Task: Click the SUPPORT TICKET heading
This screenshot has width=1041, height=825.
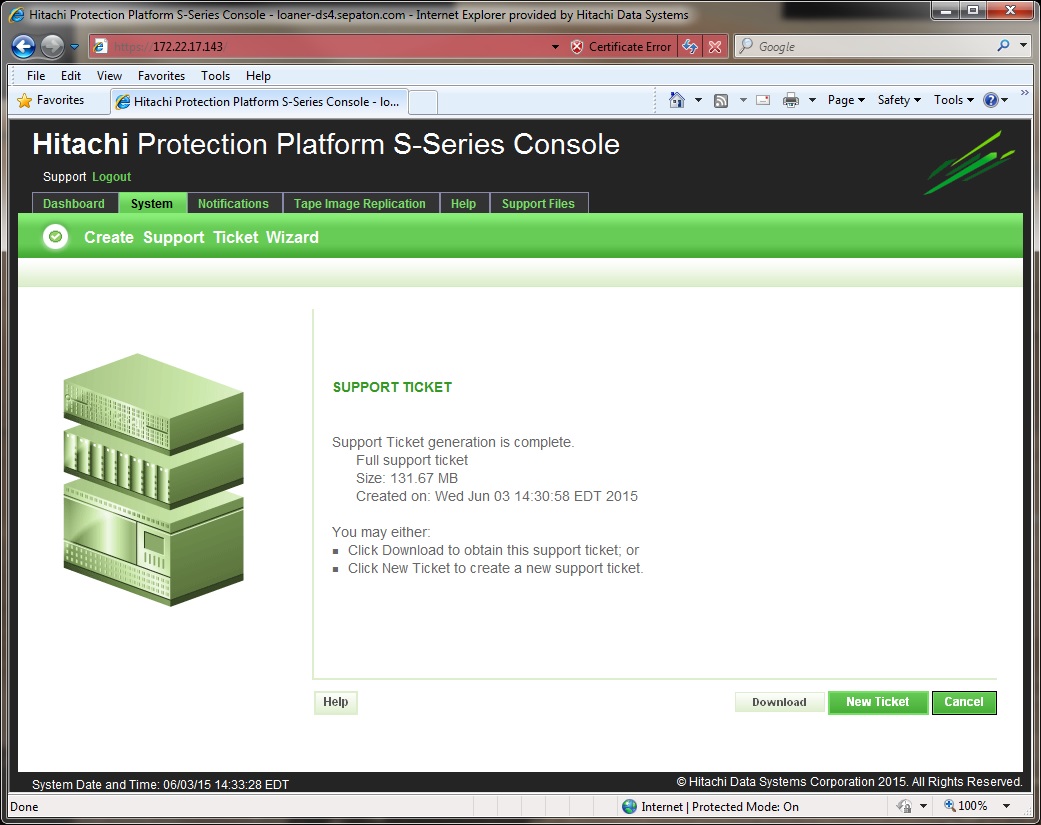Action: (392, 388)
